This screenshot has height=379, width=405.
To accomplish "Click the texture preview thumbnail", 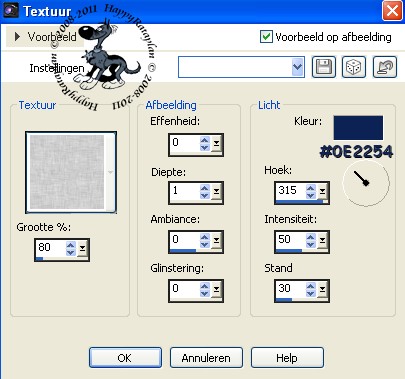I will 67,172.
